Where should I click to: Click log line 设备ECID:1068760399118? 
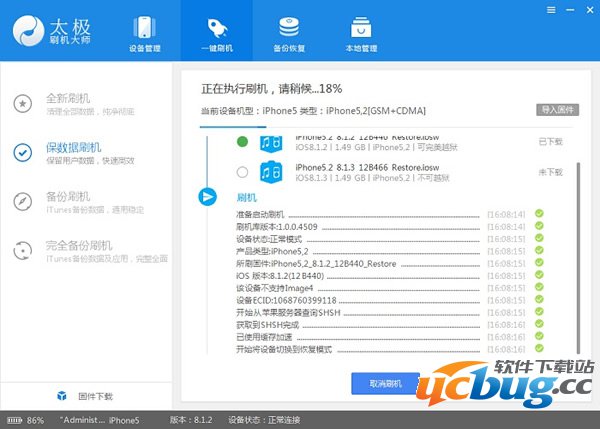click(x=286, y=300)
